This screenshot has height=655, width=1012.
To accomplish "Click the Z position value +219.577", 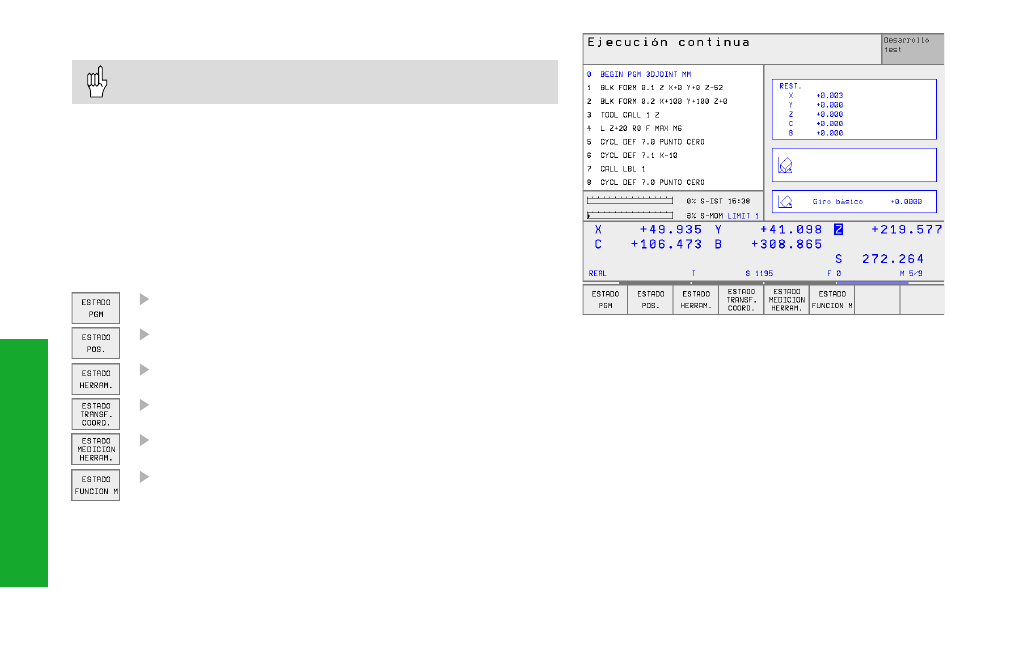I will (907, 230).
